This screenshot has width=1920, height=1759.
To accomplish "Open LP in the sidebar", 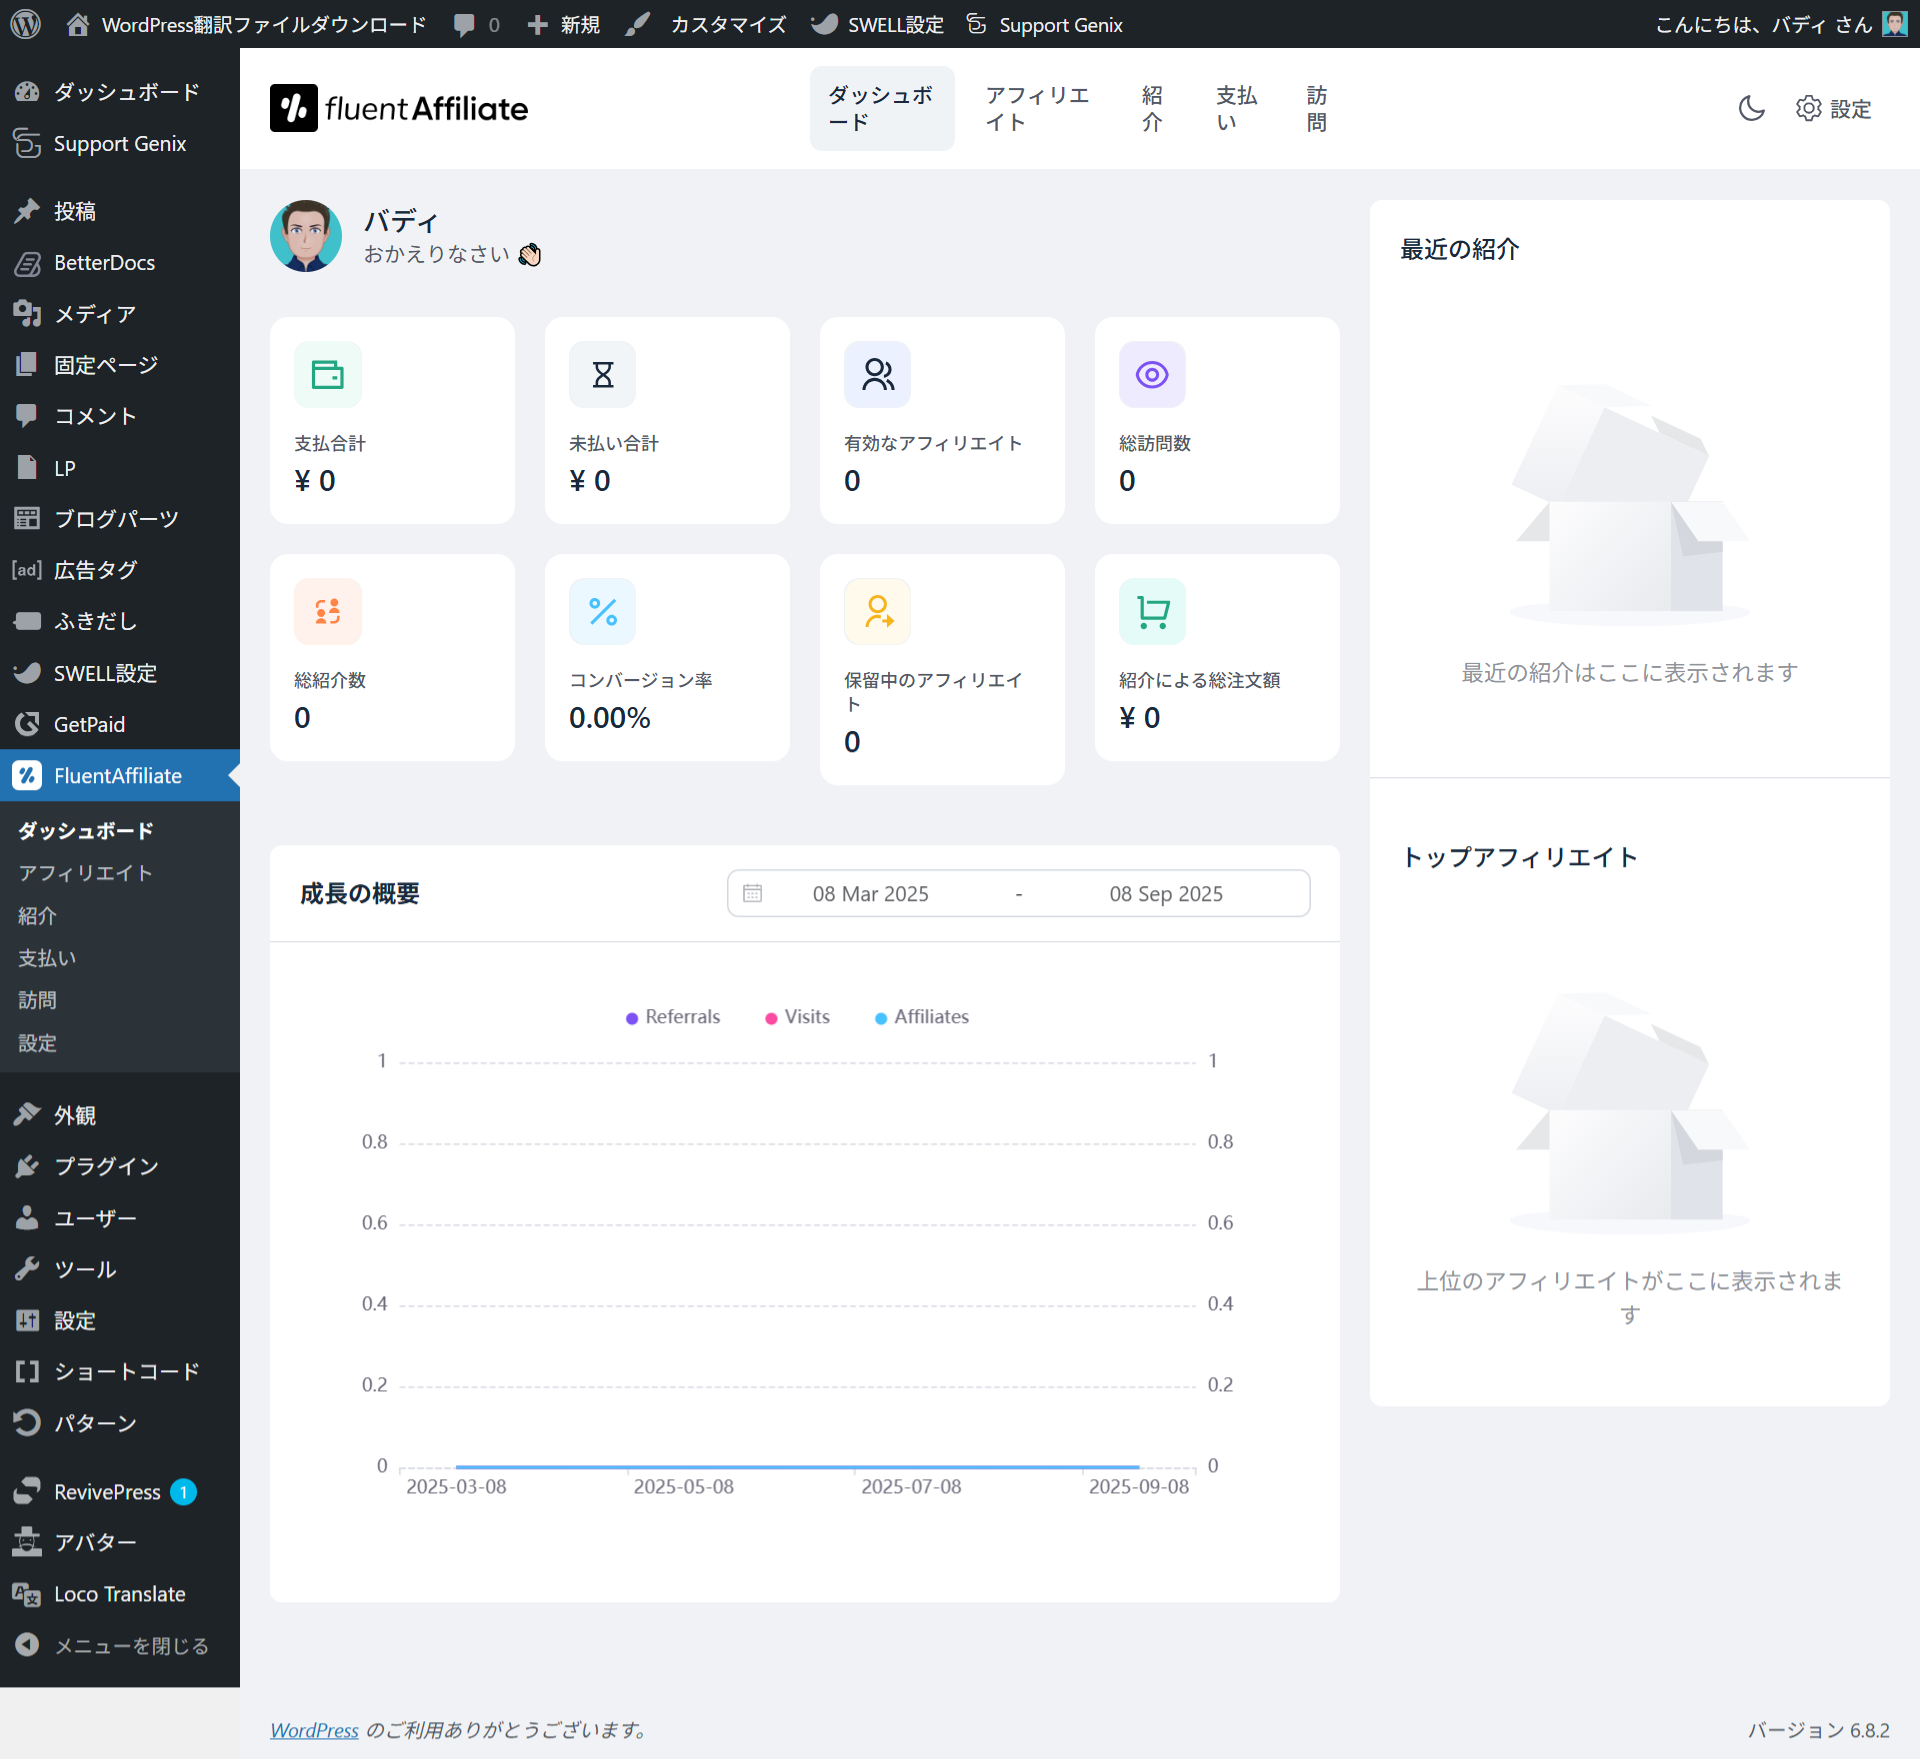I will tap(120, 468).
